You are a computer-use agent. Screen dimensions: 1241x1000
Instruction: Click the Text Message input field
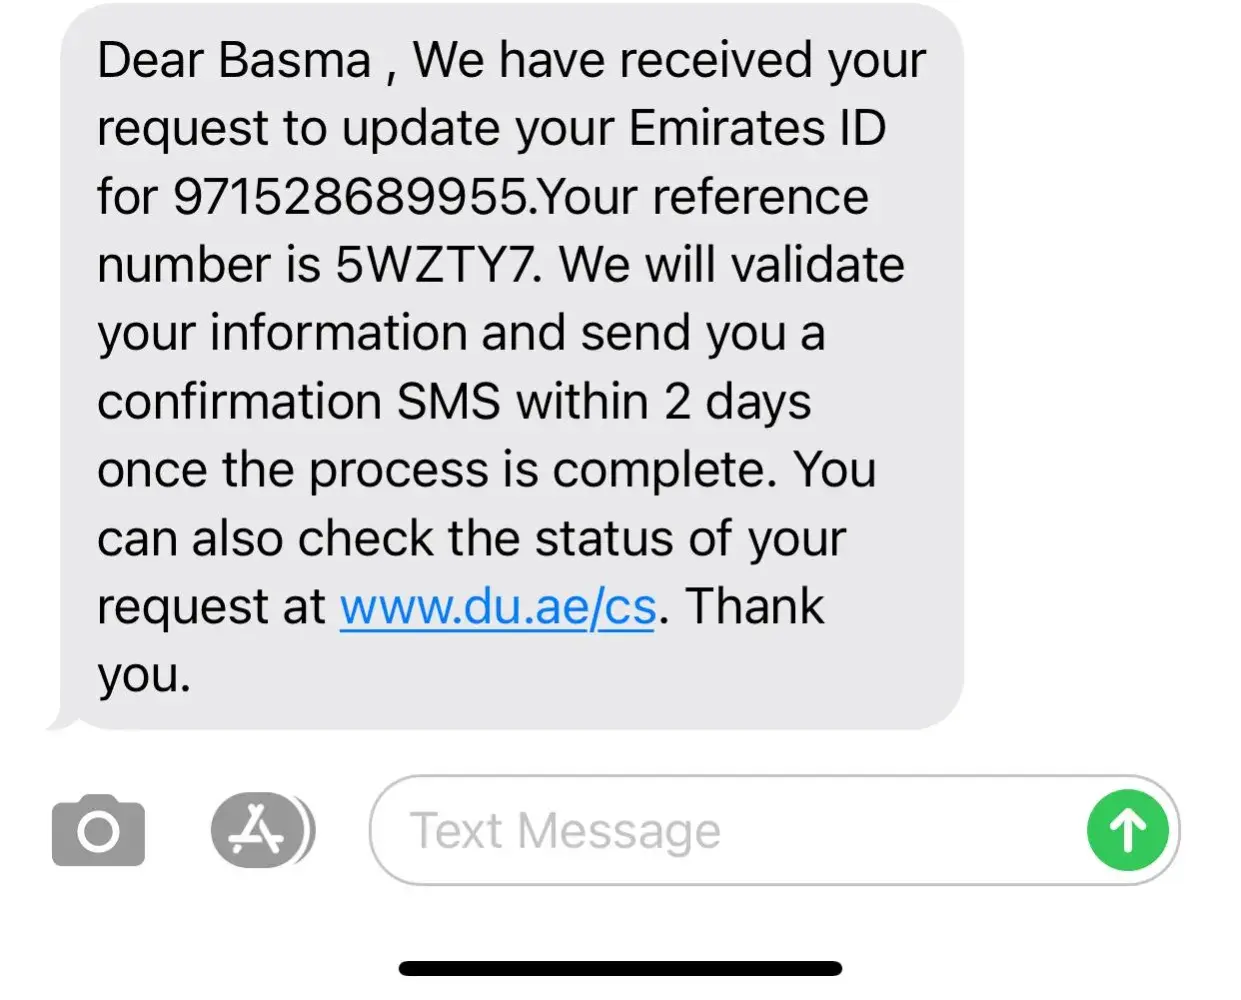tap(720, 830)
